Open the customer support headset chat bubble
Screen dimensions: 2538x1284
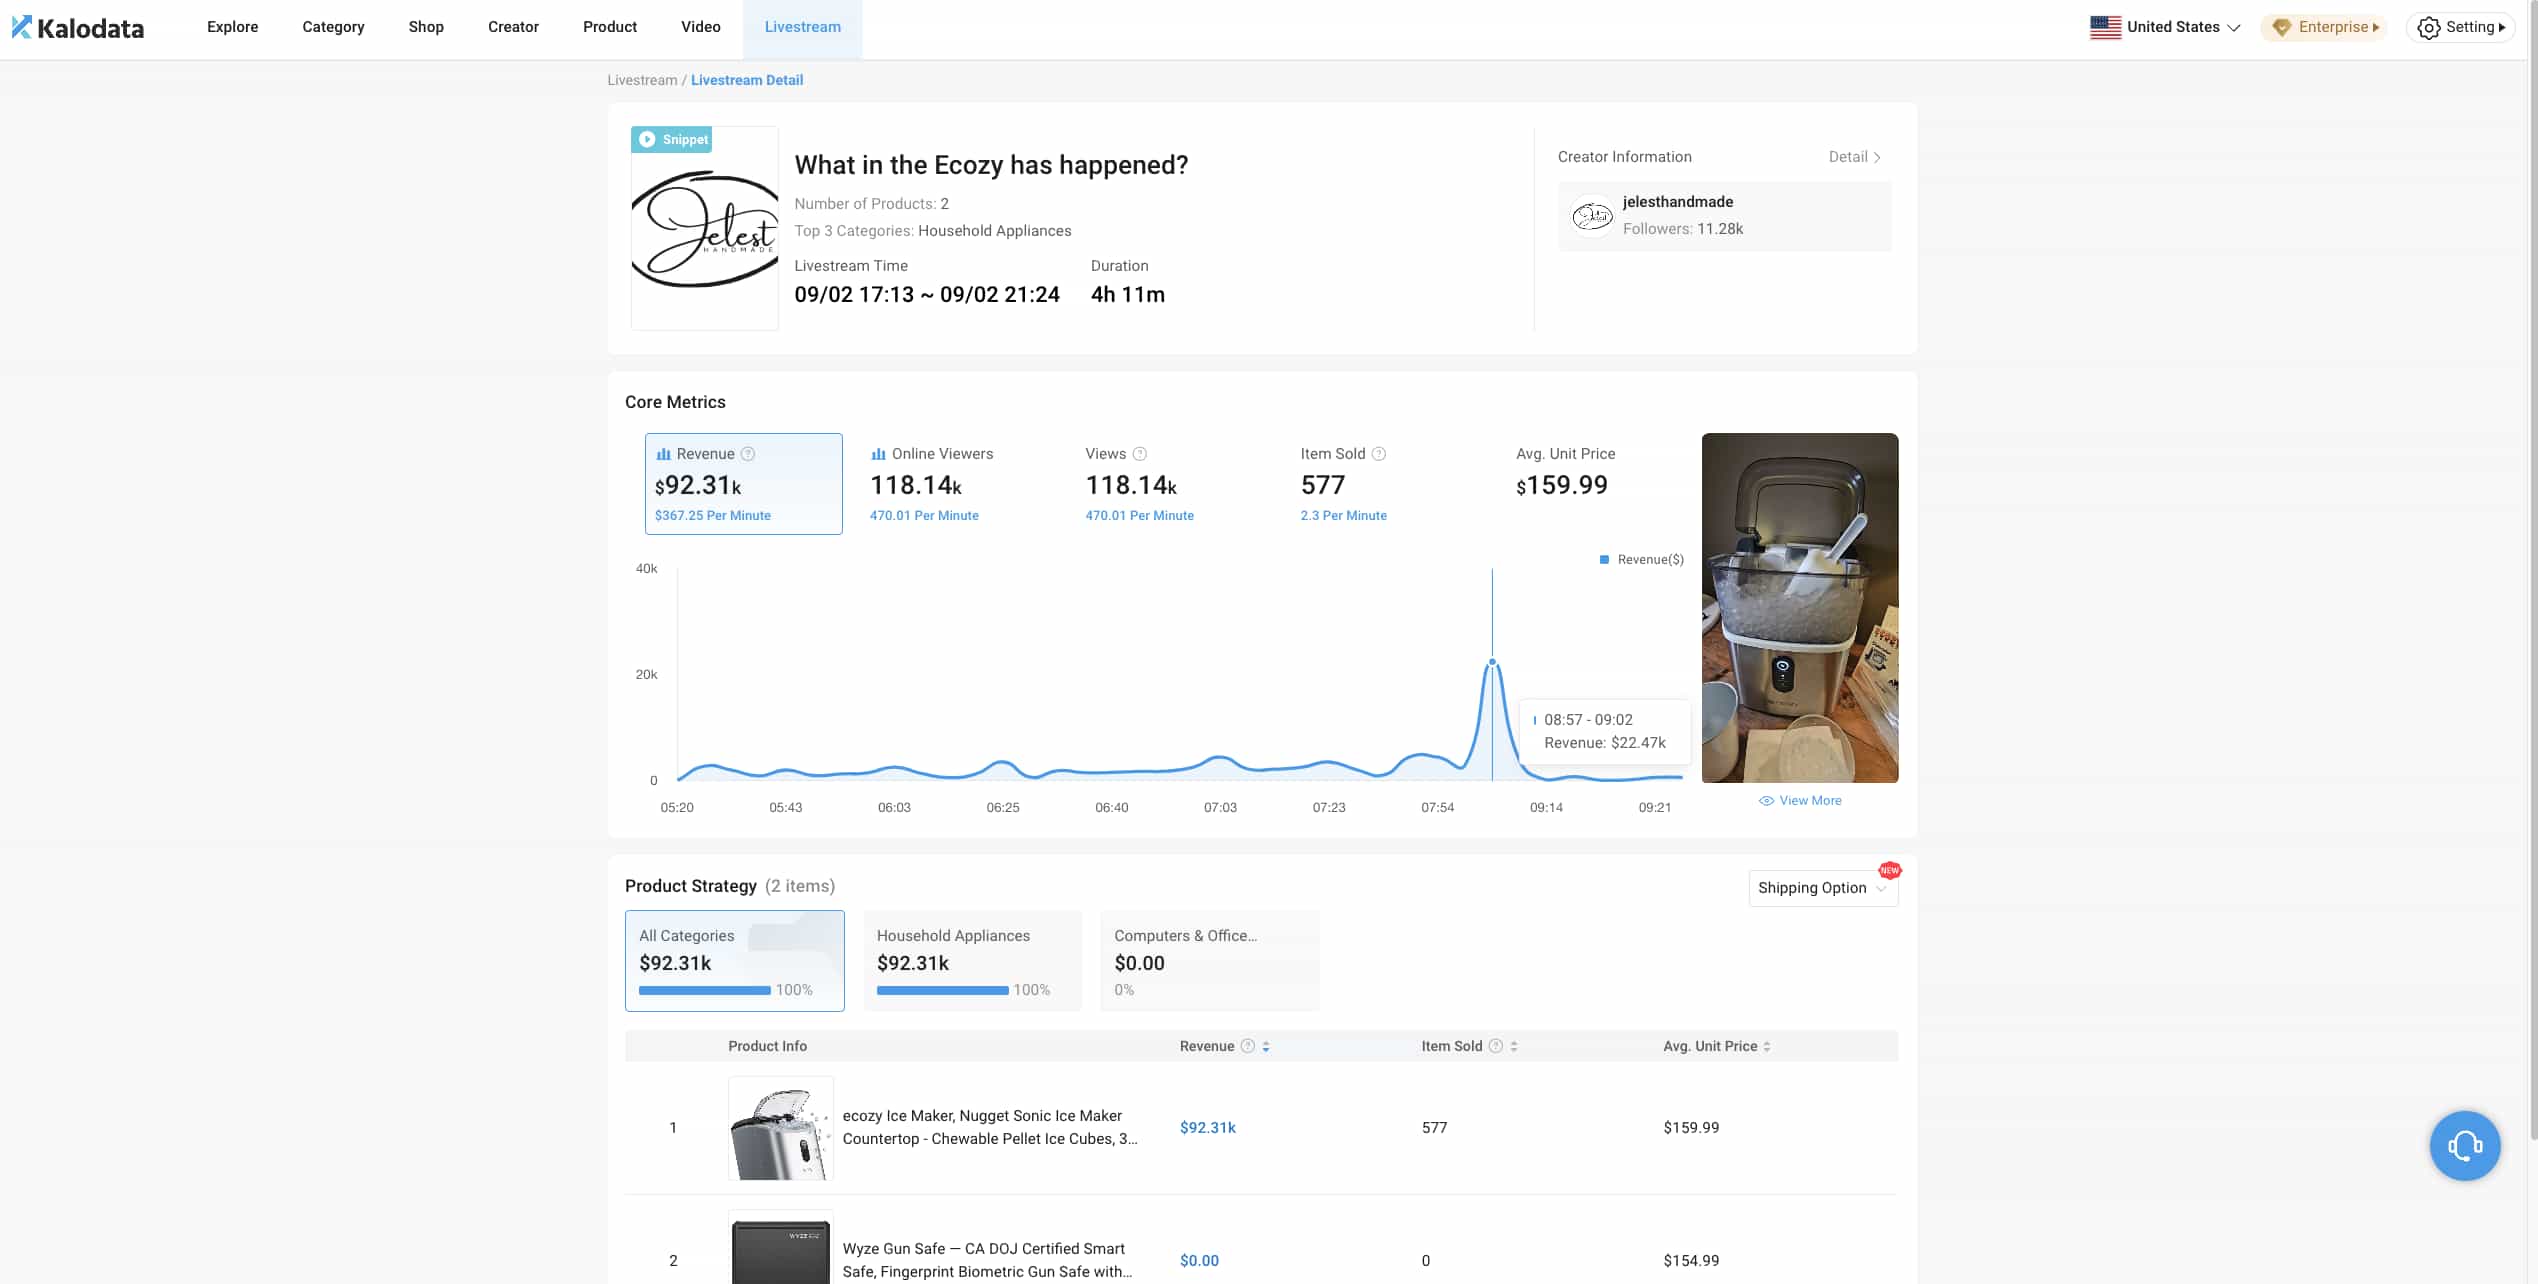point(2464,1146)
